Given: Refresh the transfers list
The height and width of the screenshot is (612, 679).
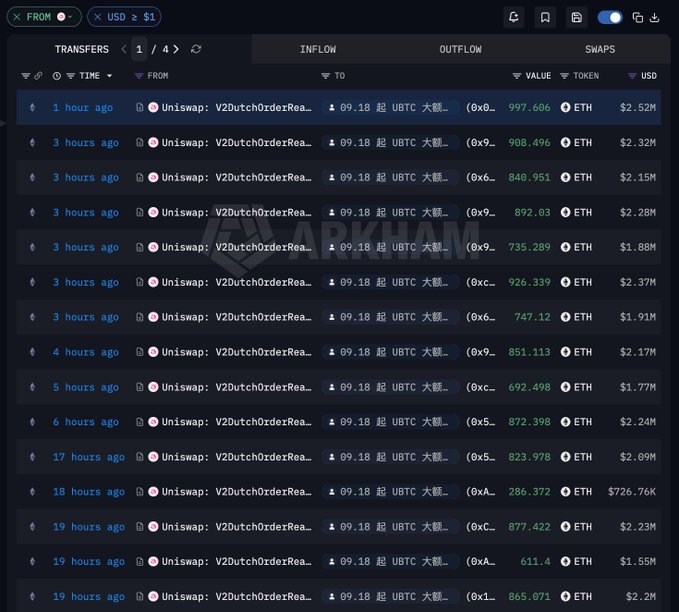Looking at the screenshot, I should 196,49.
